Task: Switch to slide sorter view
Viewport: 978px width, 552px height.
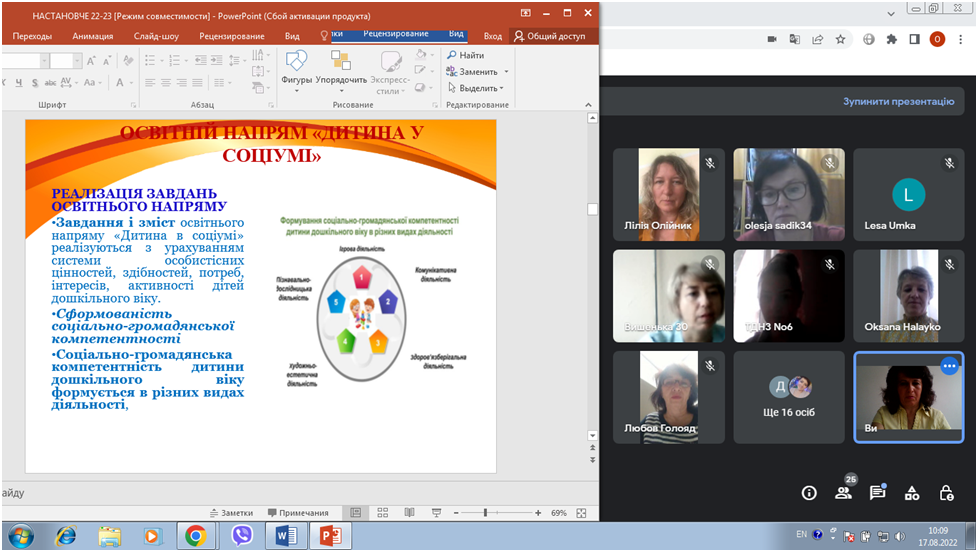Action: tap(383, 513)
